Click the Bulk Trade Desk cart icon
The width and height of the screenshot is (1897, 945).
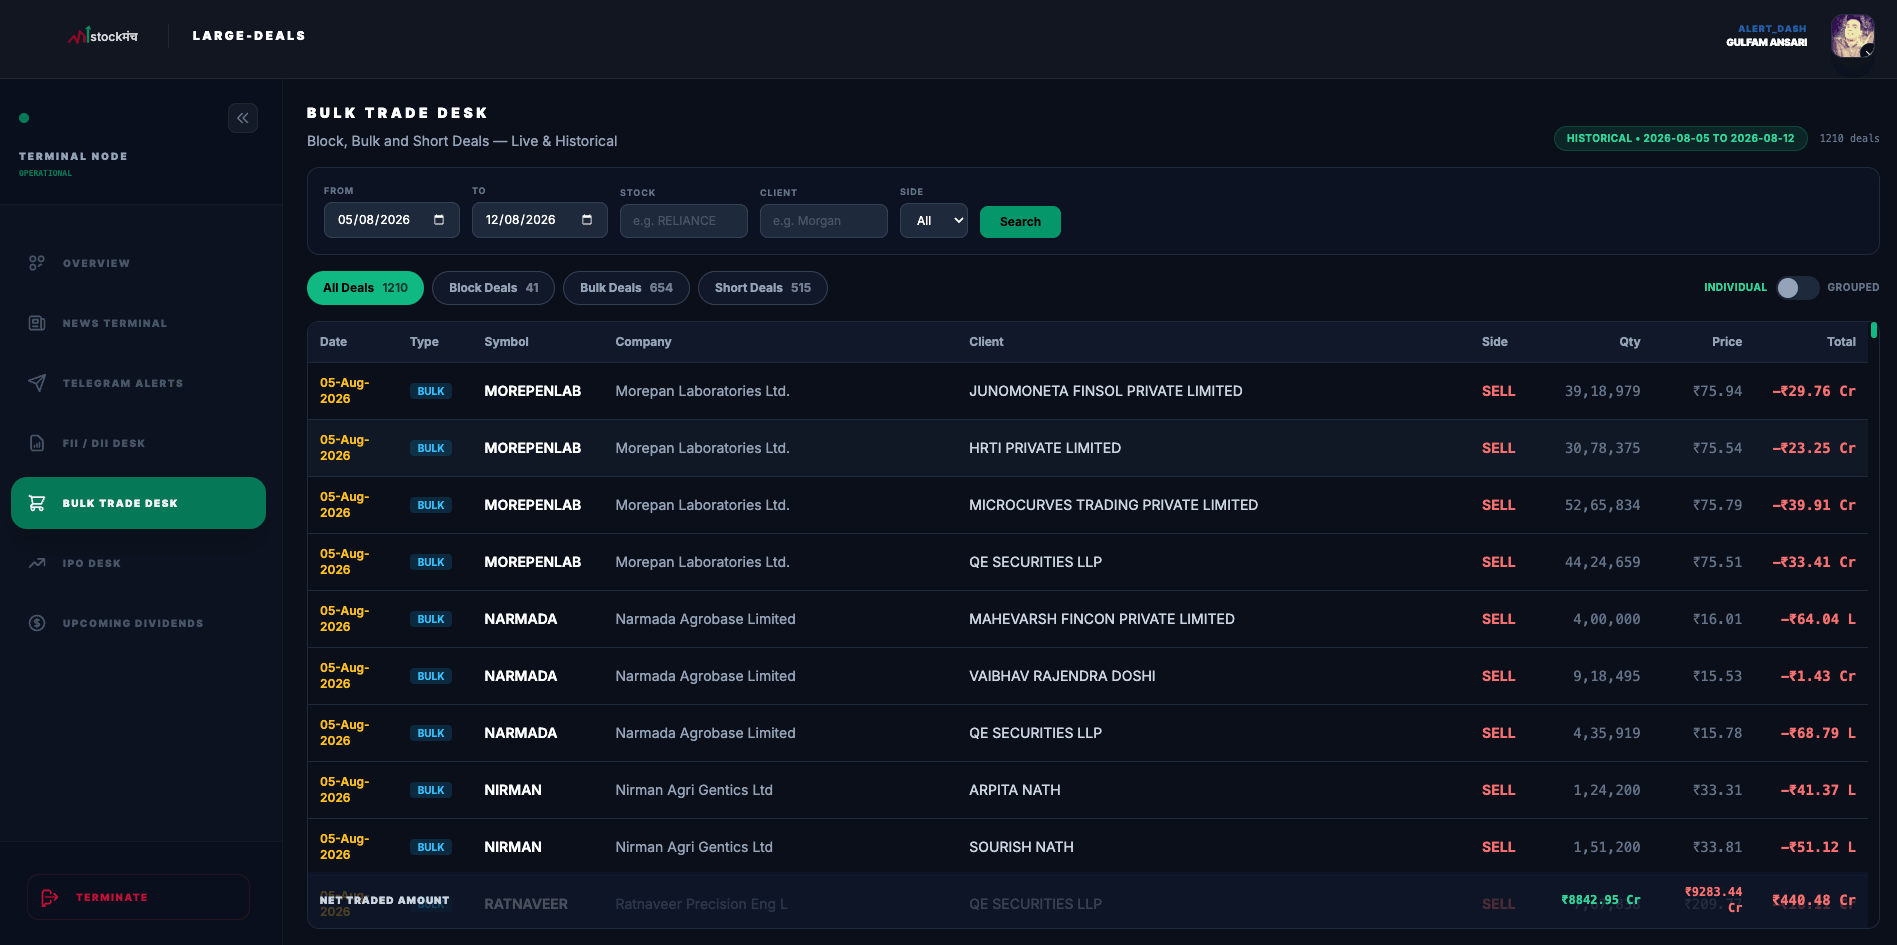coord(37,503)
